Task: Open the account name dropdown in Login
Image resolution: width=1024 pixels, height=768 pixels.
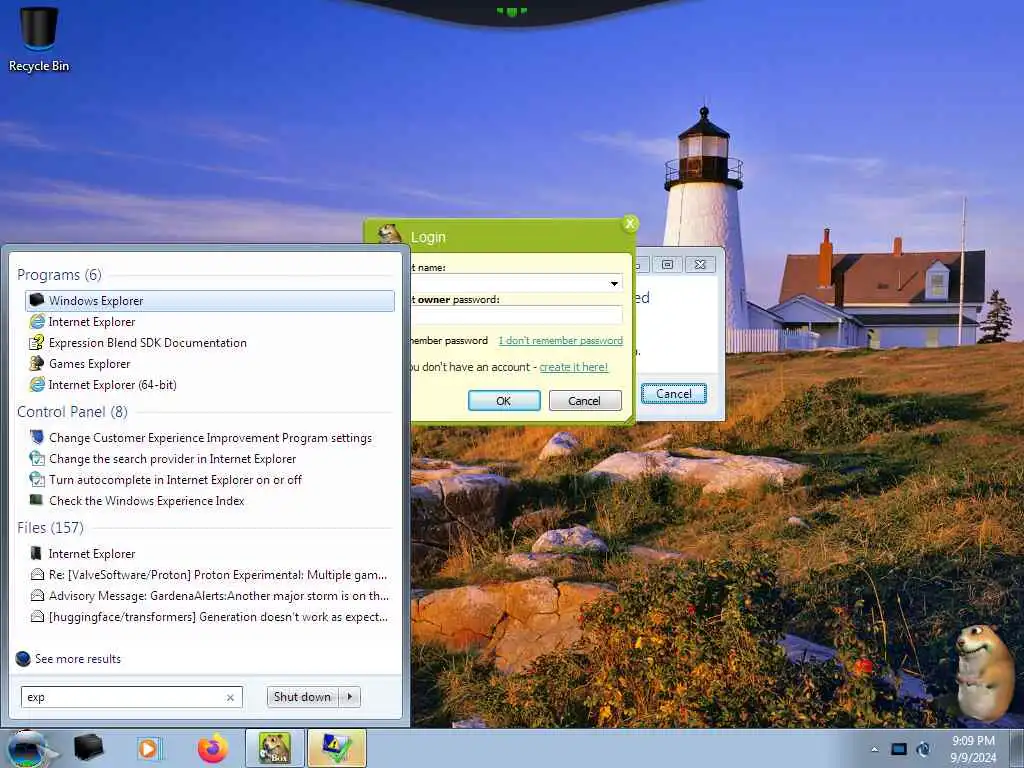Action: tap(614, 283)
